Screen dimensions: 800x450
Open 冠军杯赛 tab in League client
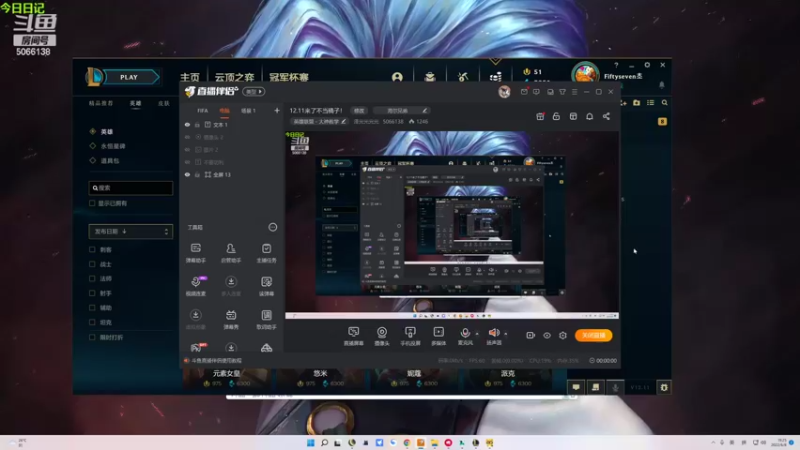[x=289, y=78]
